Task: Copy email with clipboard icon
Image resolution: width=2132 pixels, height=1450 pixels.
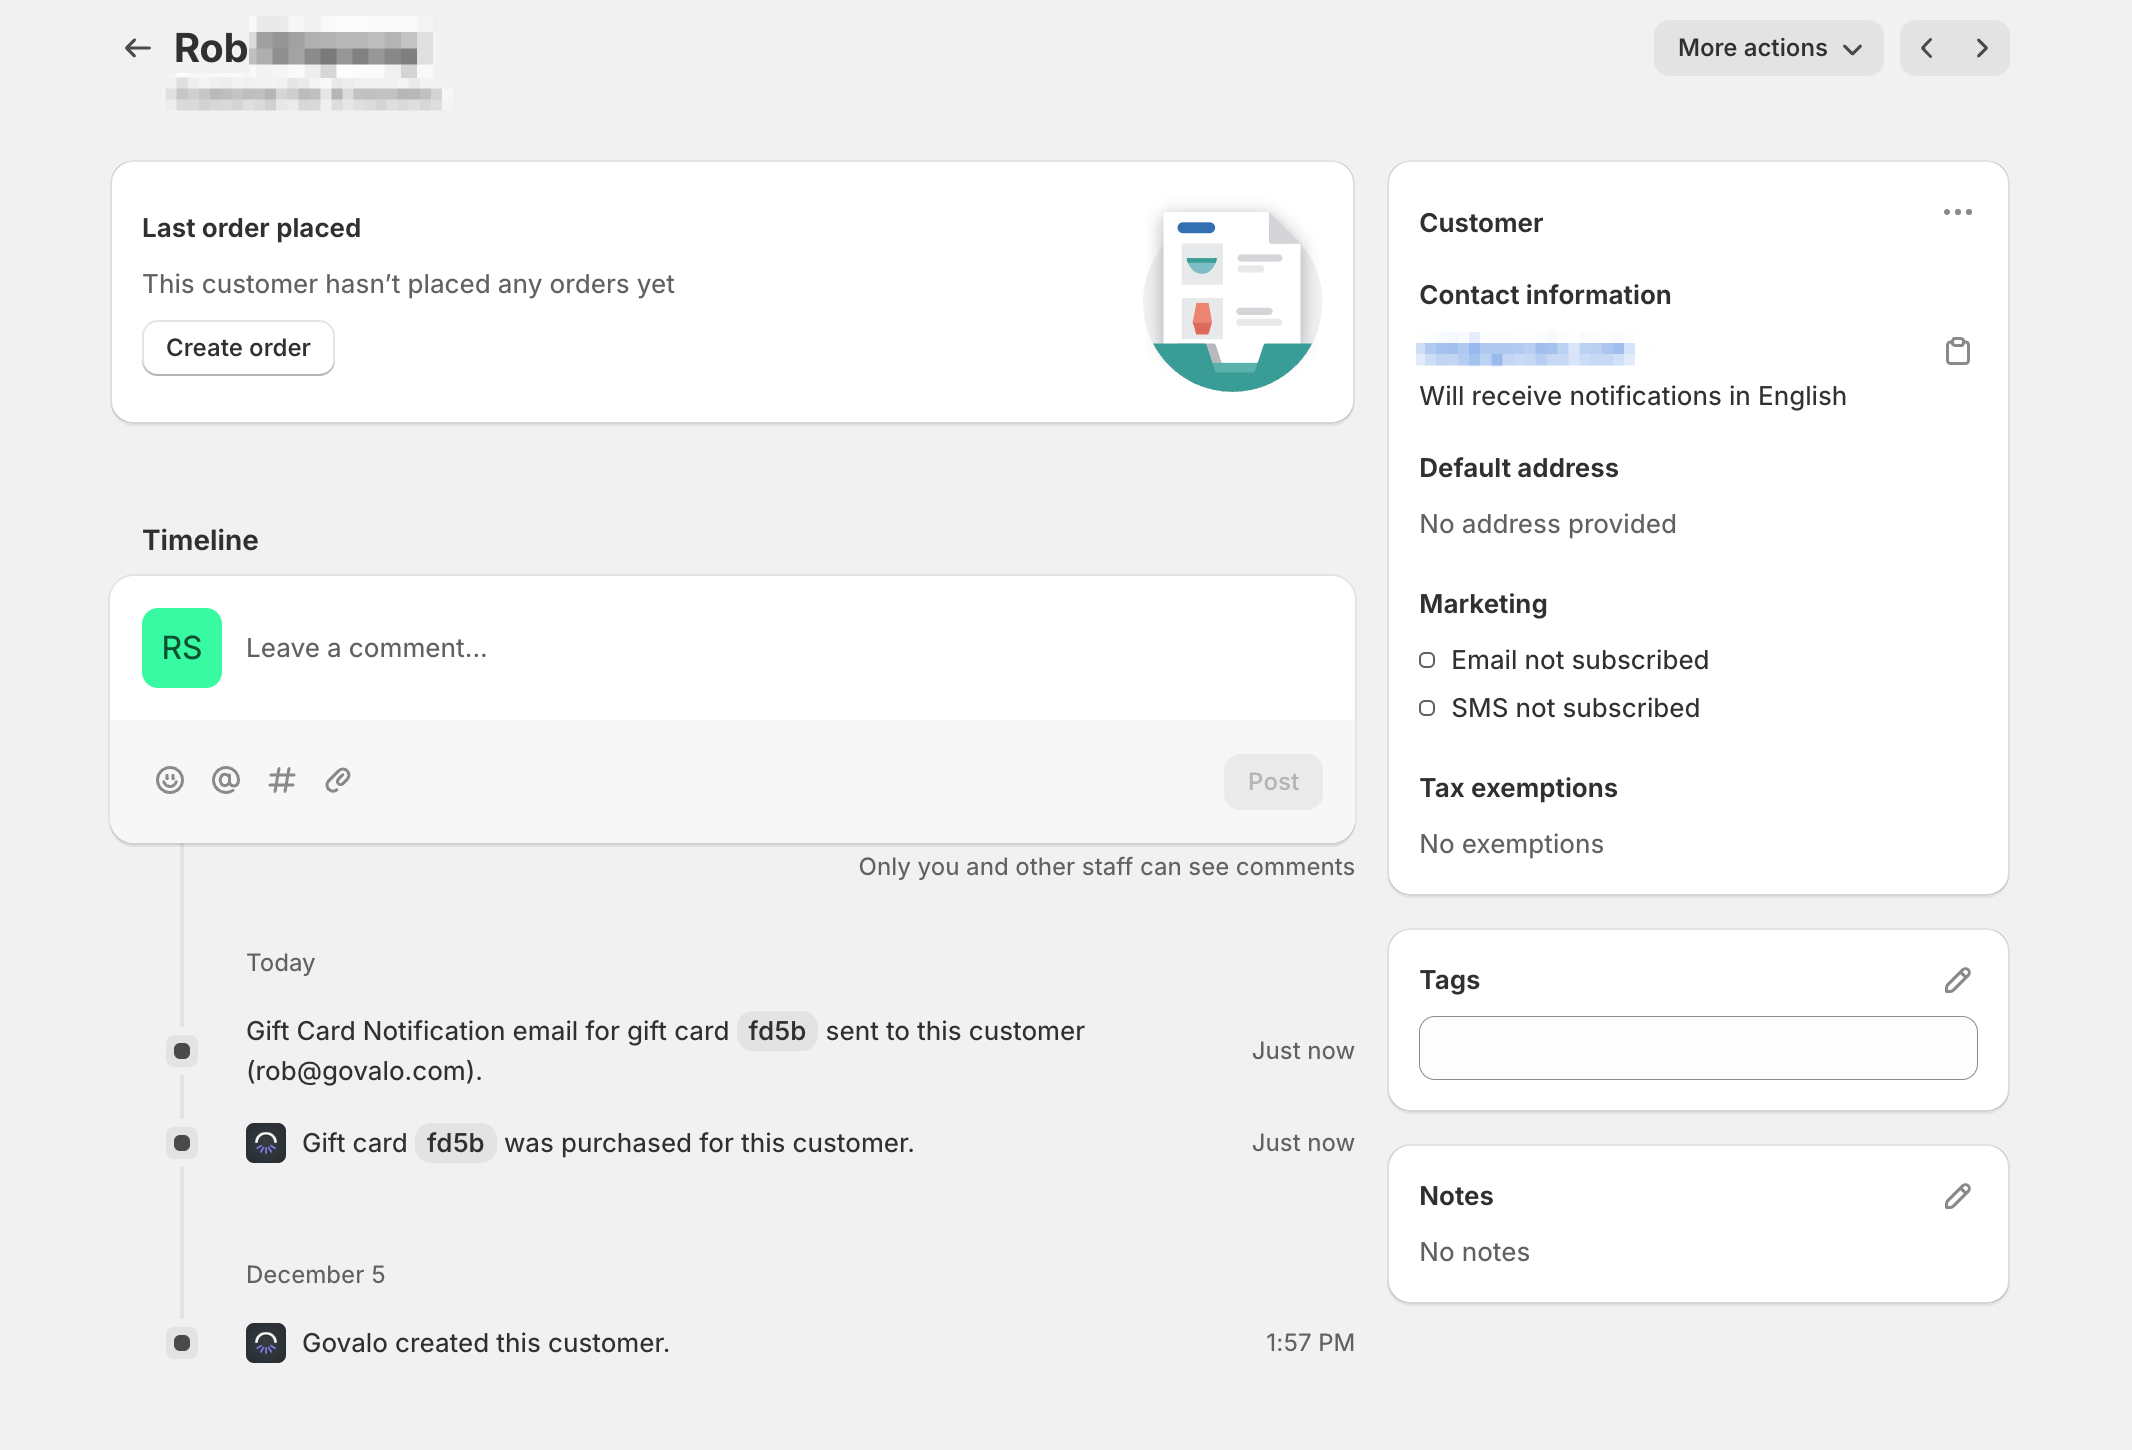Action: (1957, 351)
